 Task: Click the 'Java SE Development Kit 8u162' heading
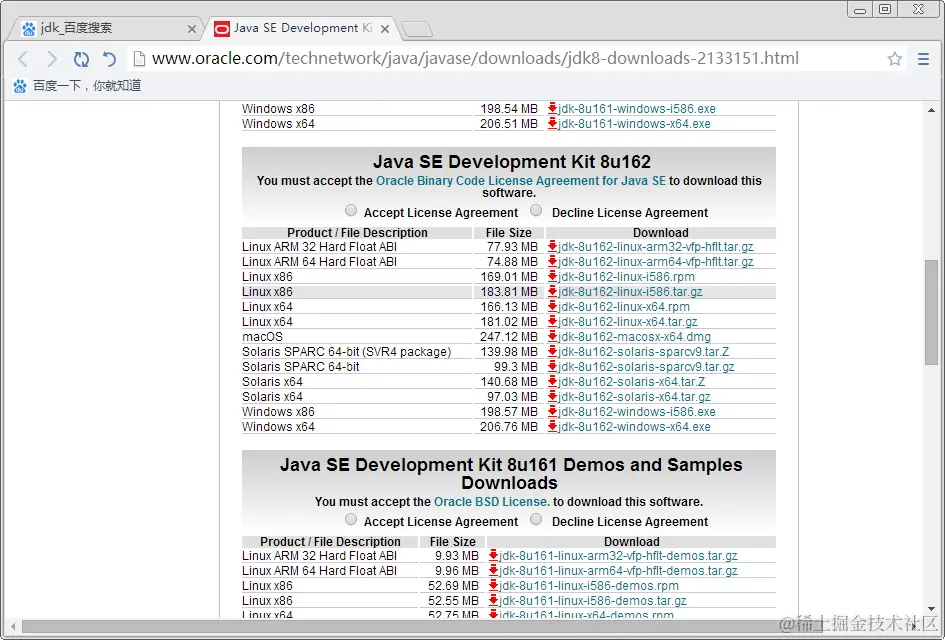pyautogui.click(x=512, y=162)
